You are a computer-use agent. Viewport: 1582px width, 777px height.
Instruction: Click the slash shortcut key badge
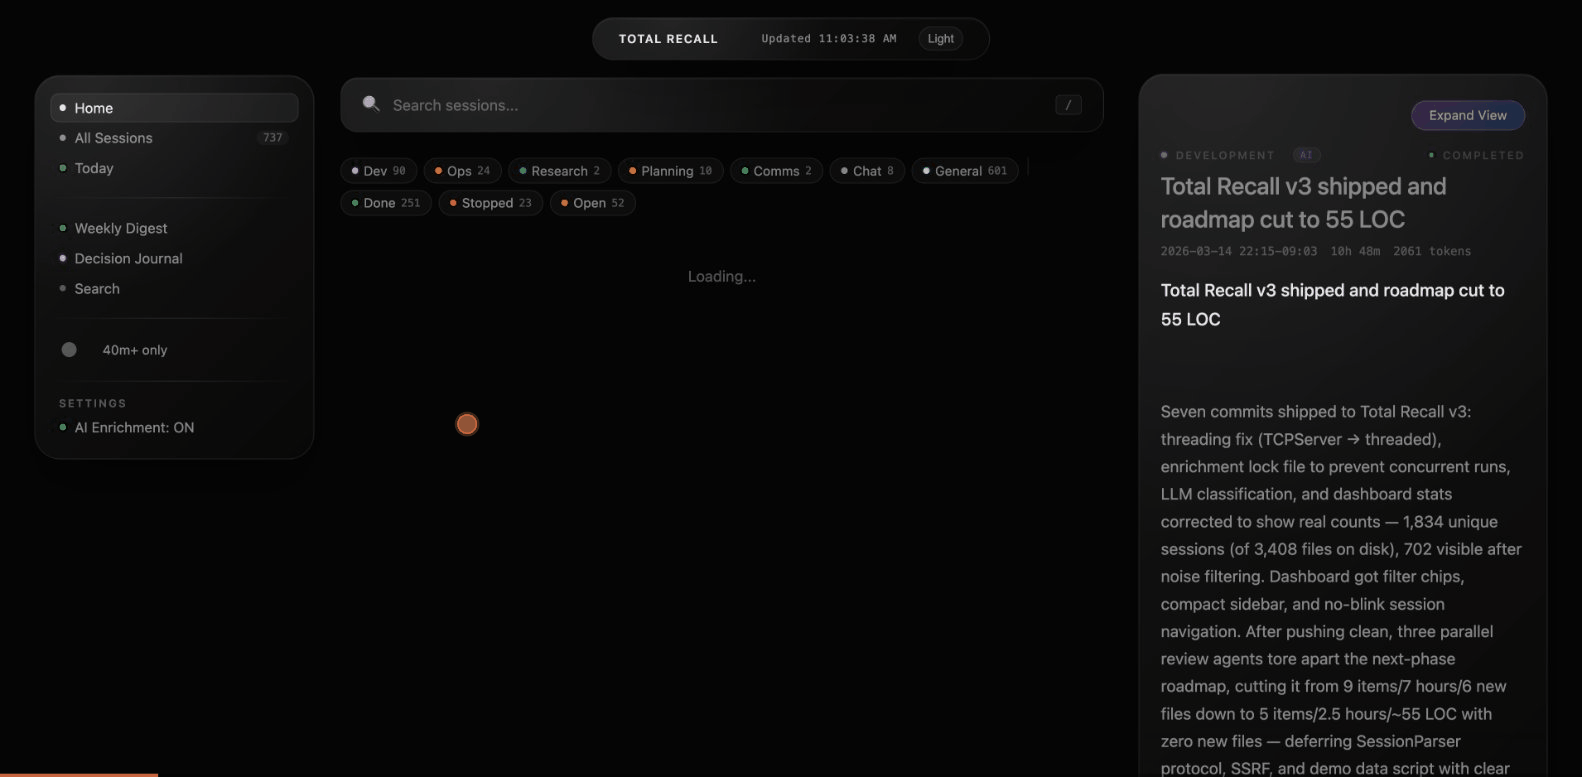click(1068, 105)
